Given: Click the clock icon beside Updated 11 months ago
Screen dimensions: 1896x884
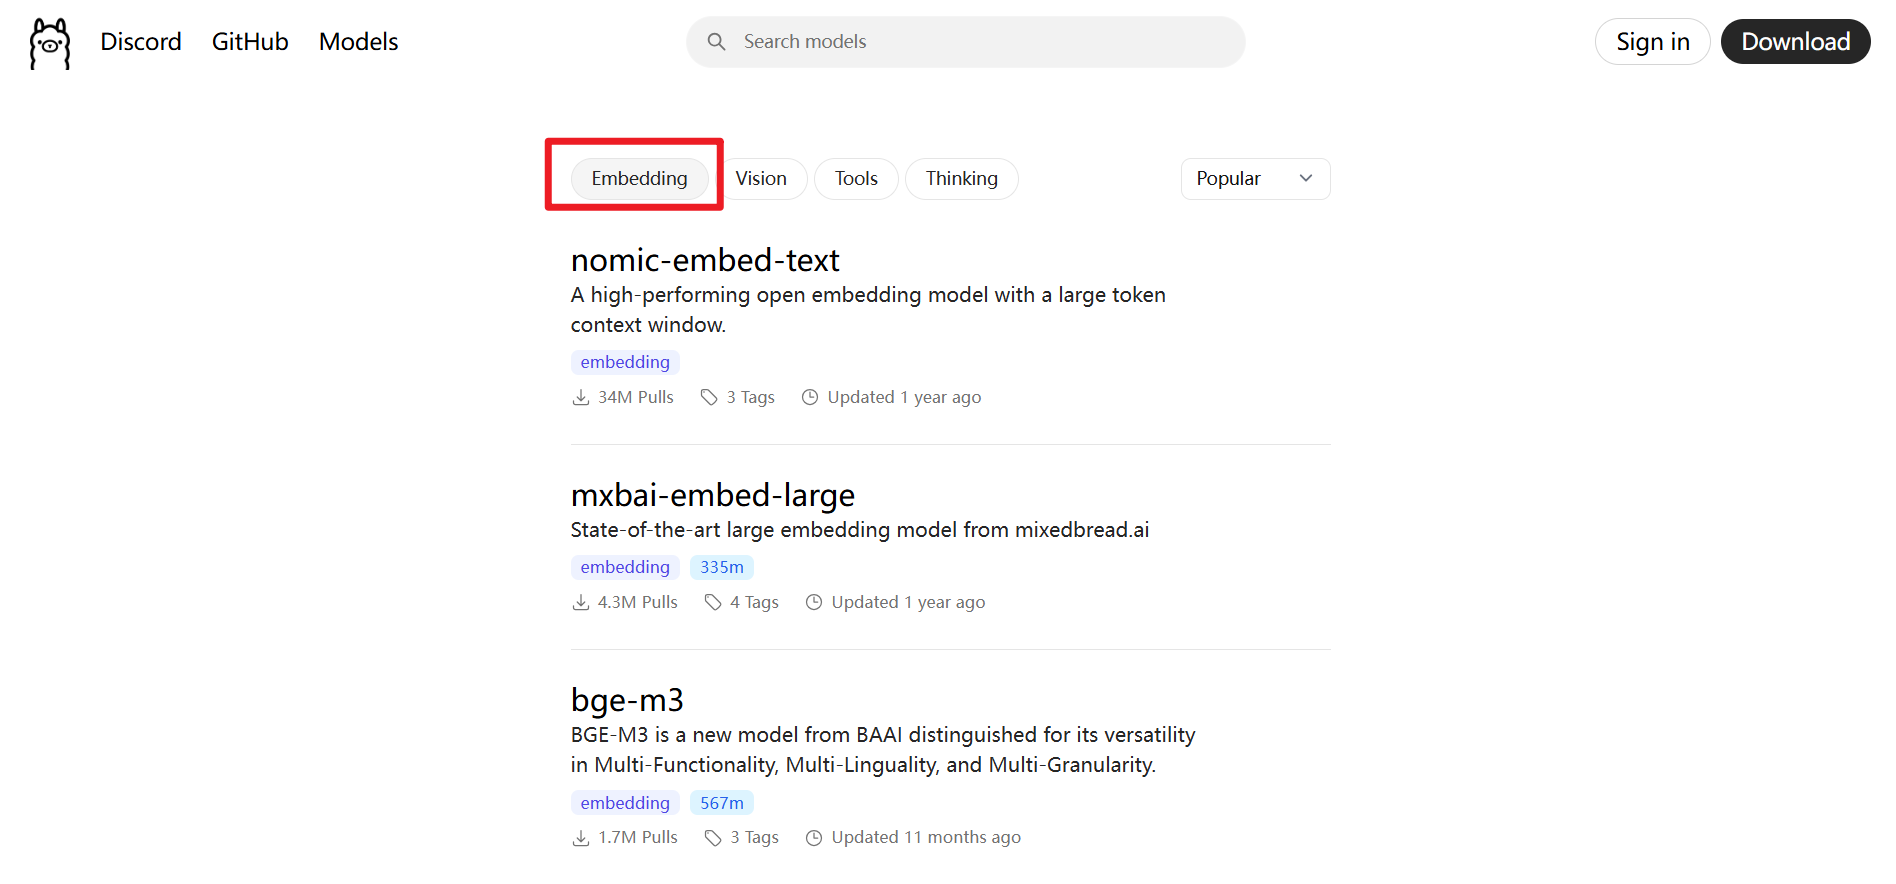Looking at the screenshot, I should (813, 837).
